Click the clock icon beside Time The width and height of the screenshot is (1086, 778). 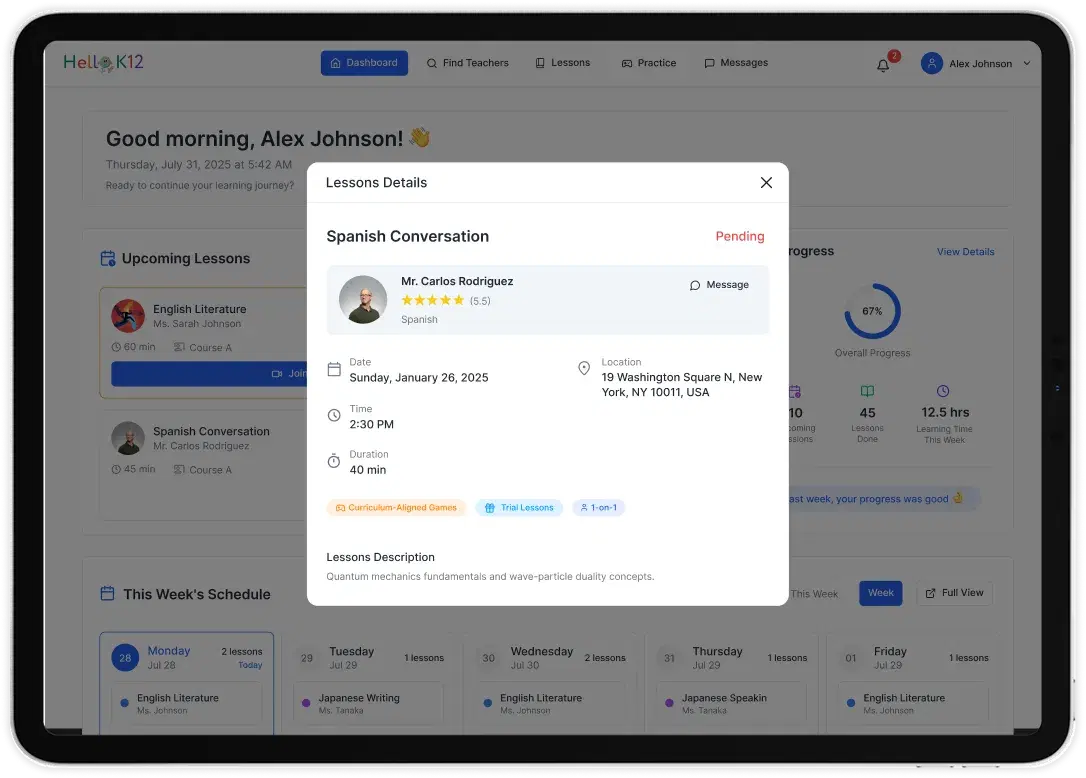pyautogui.click(x=334, y=416)
